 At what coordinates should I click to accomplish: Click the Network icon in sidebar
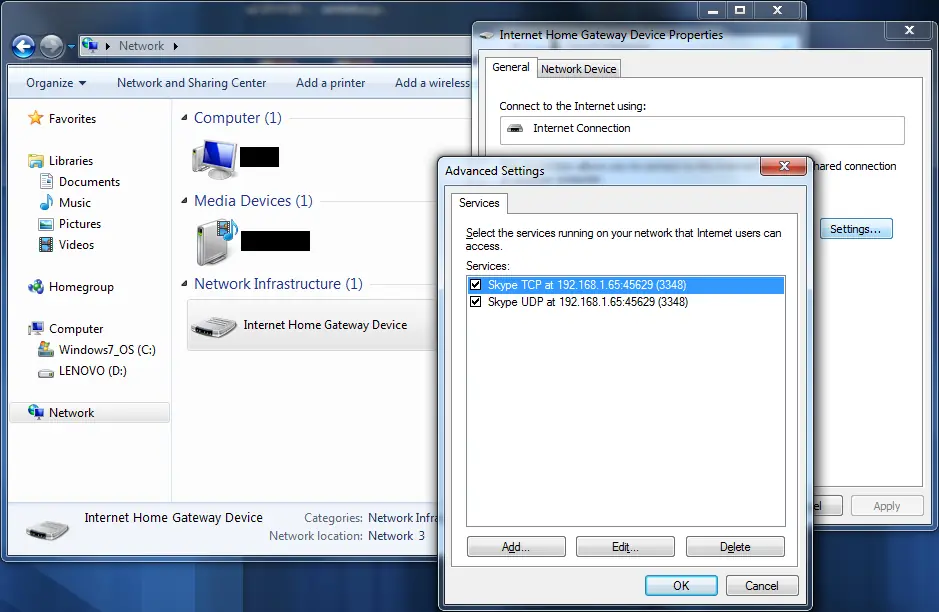36,412
